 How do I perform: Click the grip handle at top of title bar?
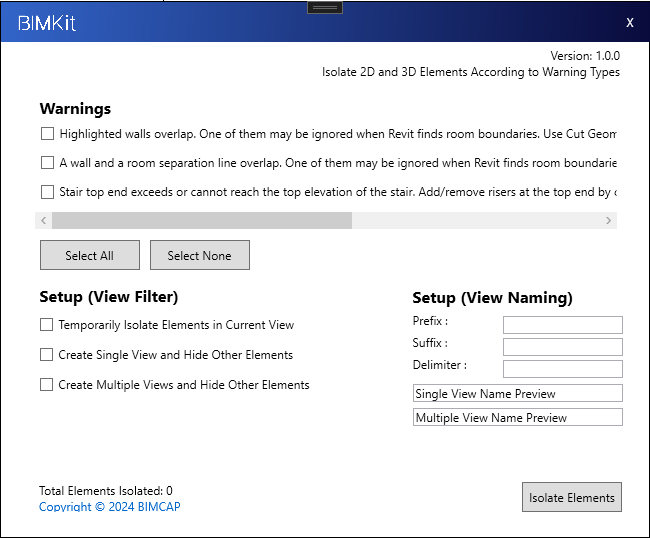pyautogui.click(x=325, y=7)
